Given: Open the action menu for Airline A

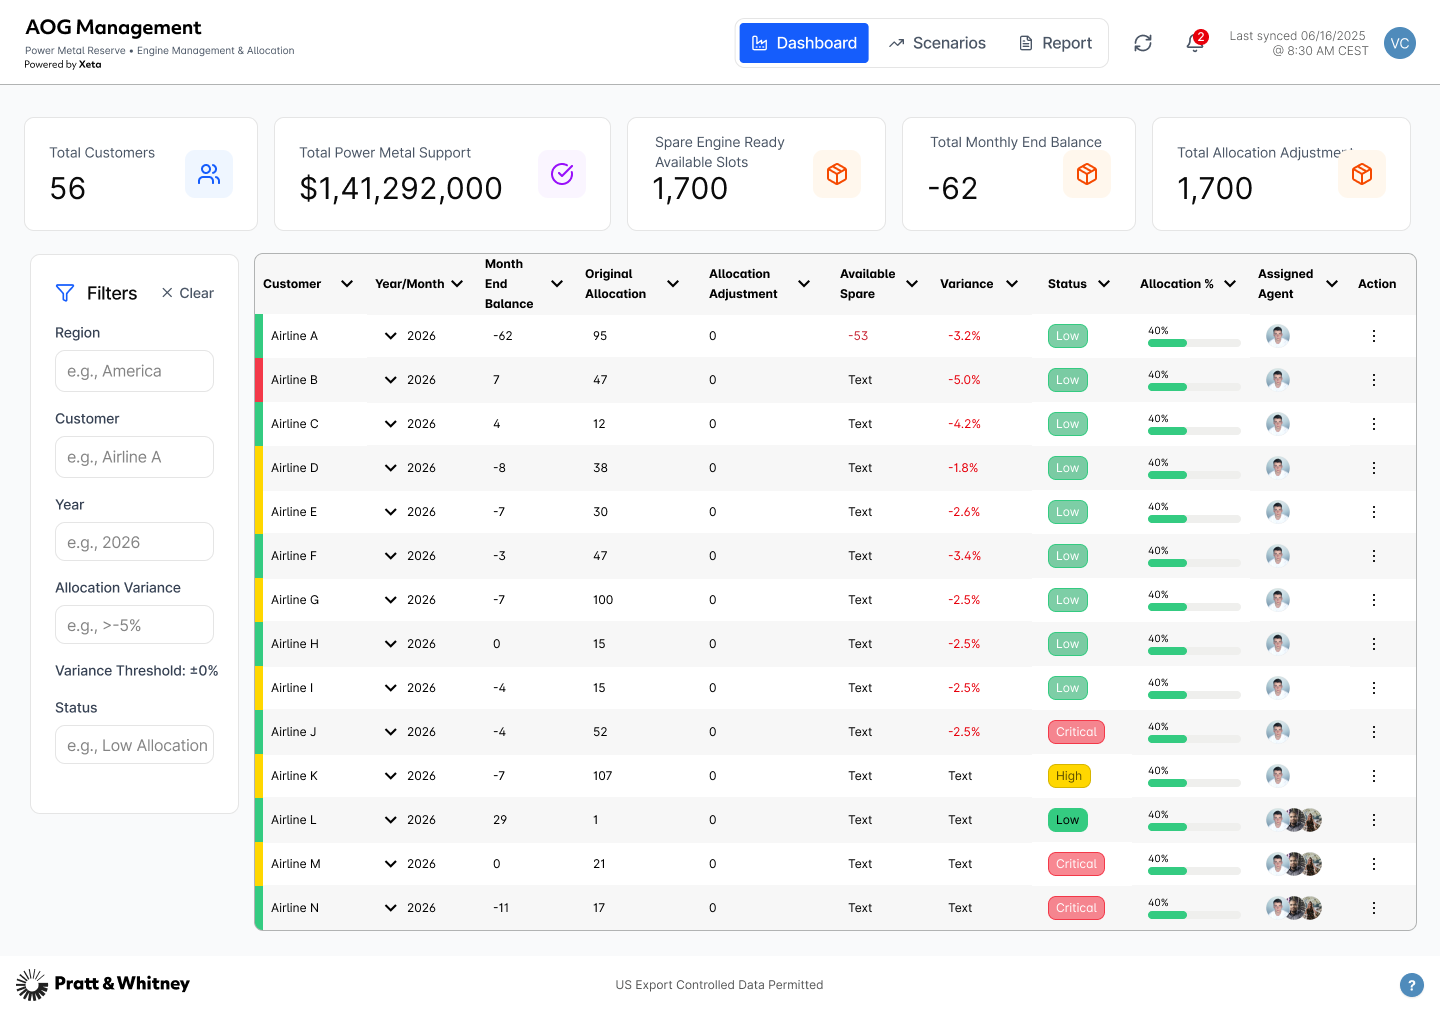Looking at the screenshot, I should point(1374,336).
